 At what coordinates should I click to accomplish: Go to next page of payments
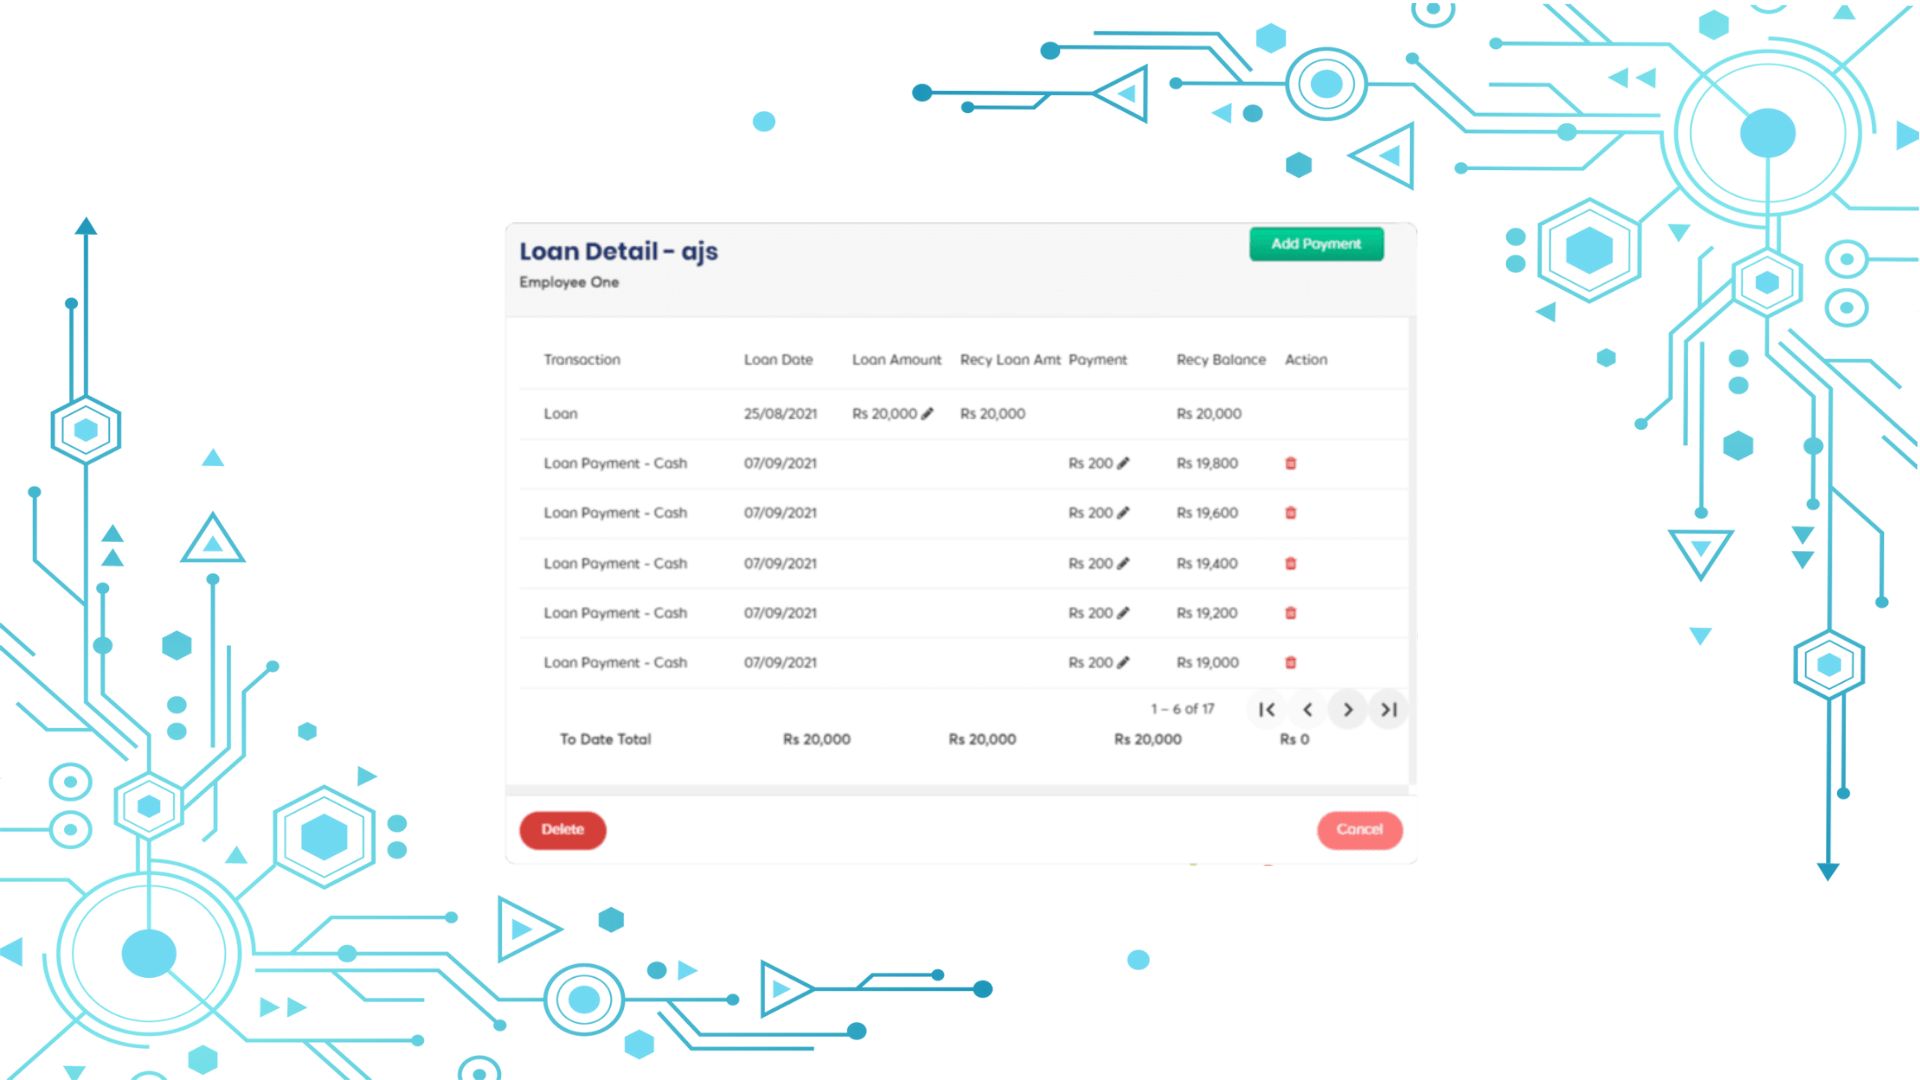(x=1348, y=709)
